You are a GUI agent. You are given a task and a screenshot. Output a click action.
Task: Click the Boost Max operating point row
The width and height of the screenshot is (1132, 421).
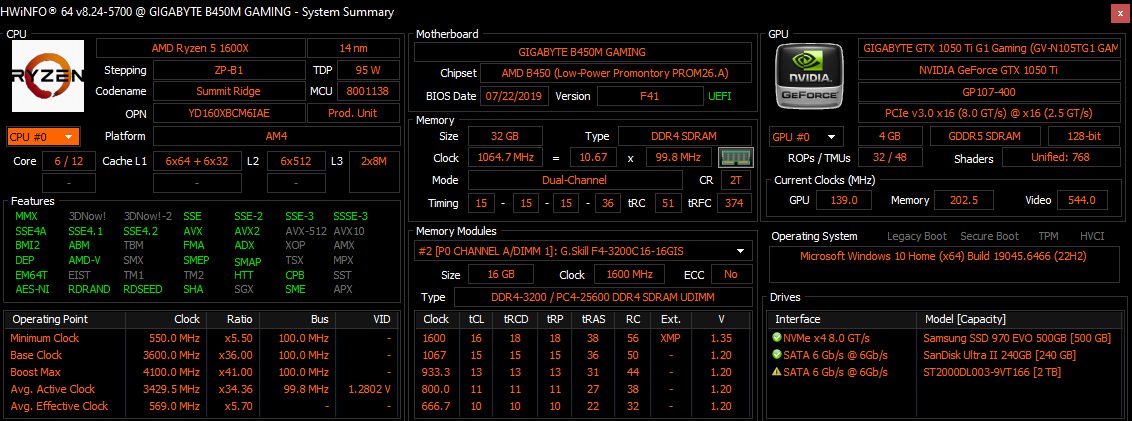(201, 372)
